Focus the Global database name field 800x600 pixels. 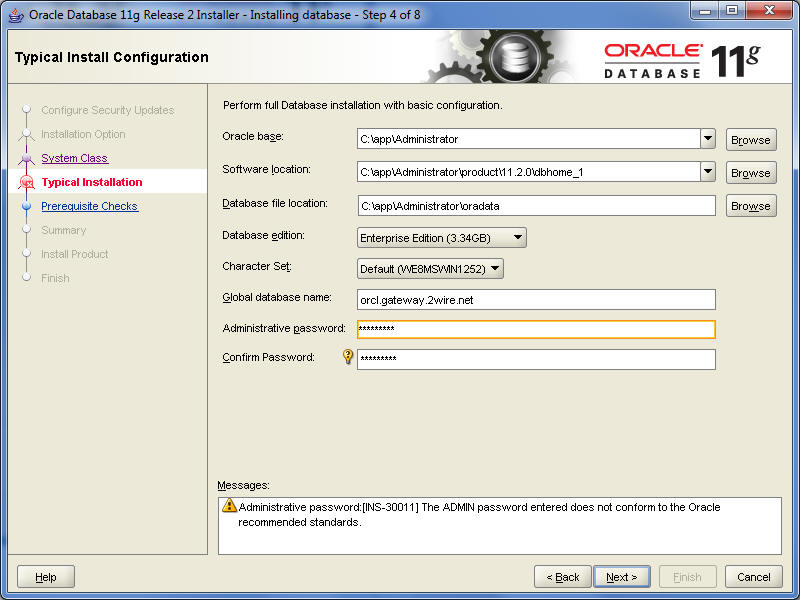pos(536,299)
